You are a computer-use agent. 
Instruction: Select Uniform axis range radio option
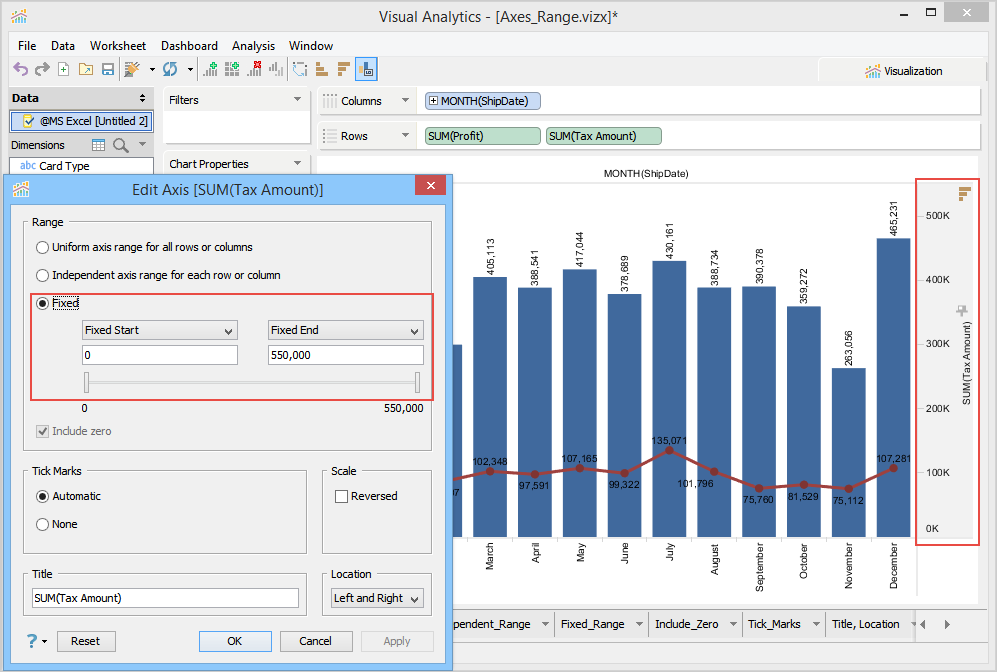click(42, 247)
